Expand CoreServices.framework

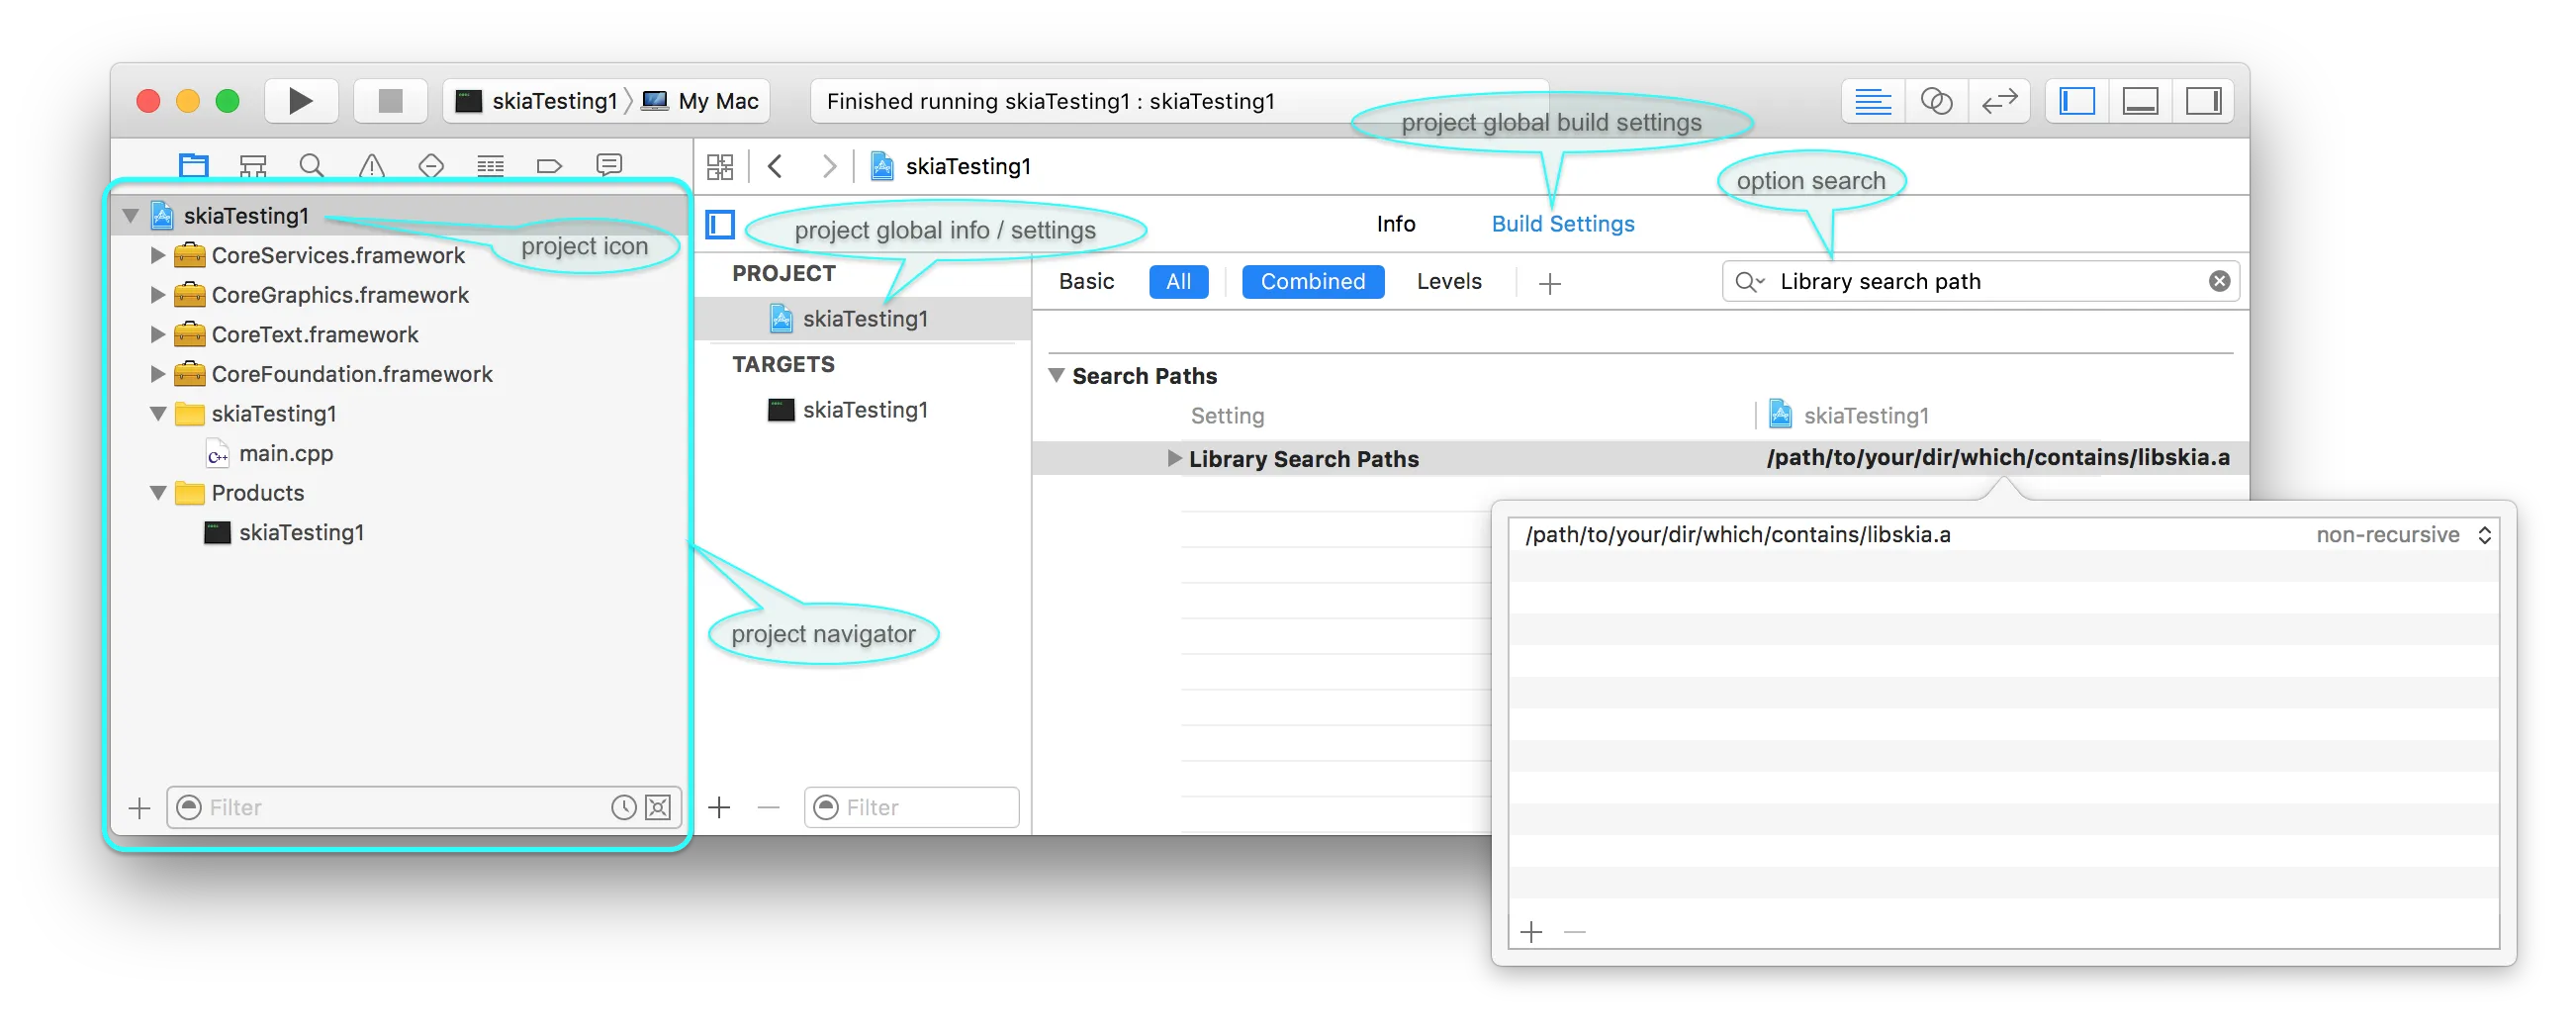[158, 255]
